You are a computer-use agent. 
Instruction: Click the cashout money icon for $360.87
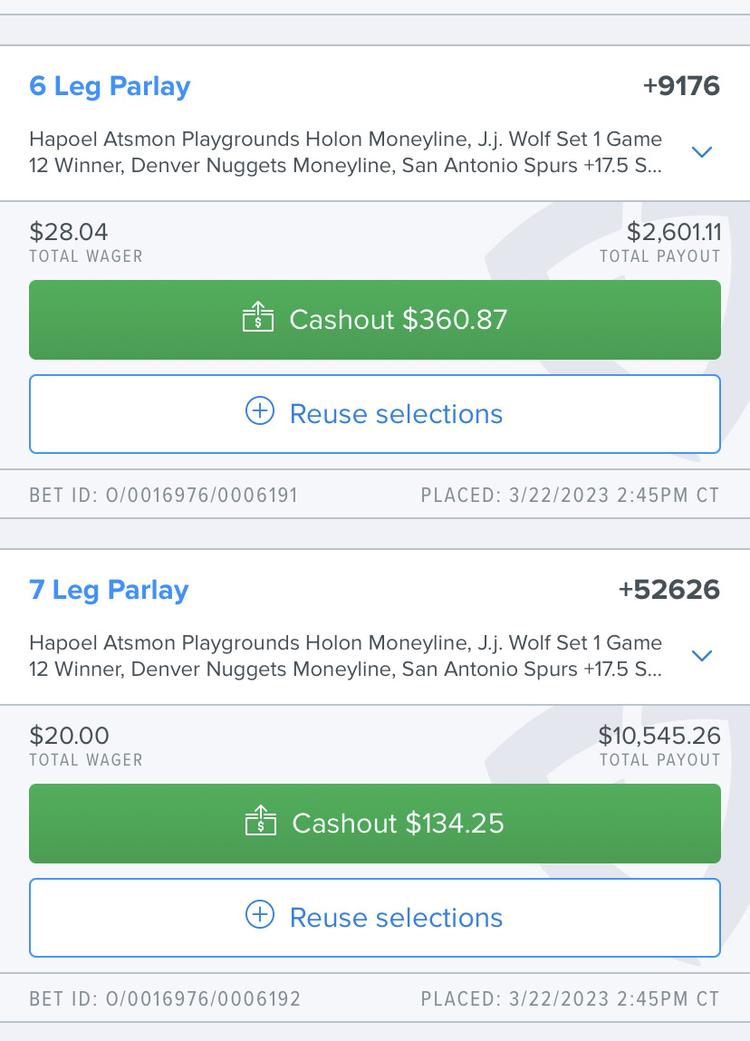(x=258, y=317)
